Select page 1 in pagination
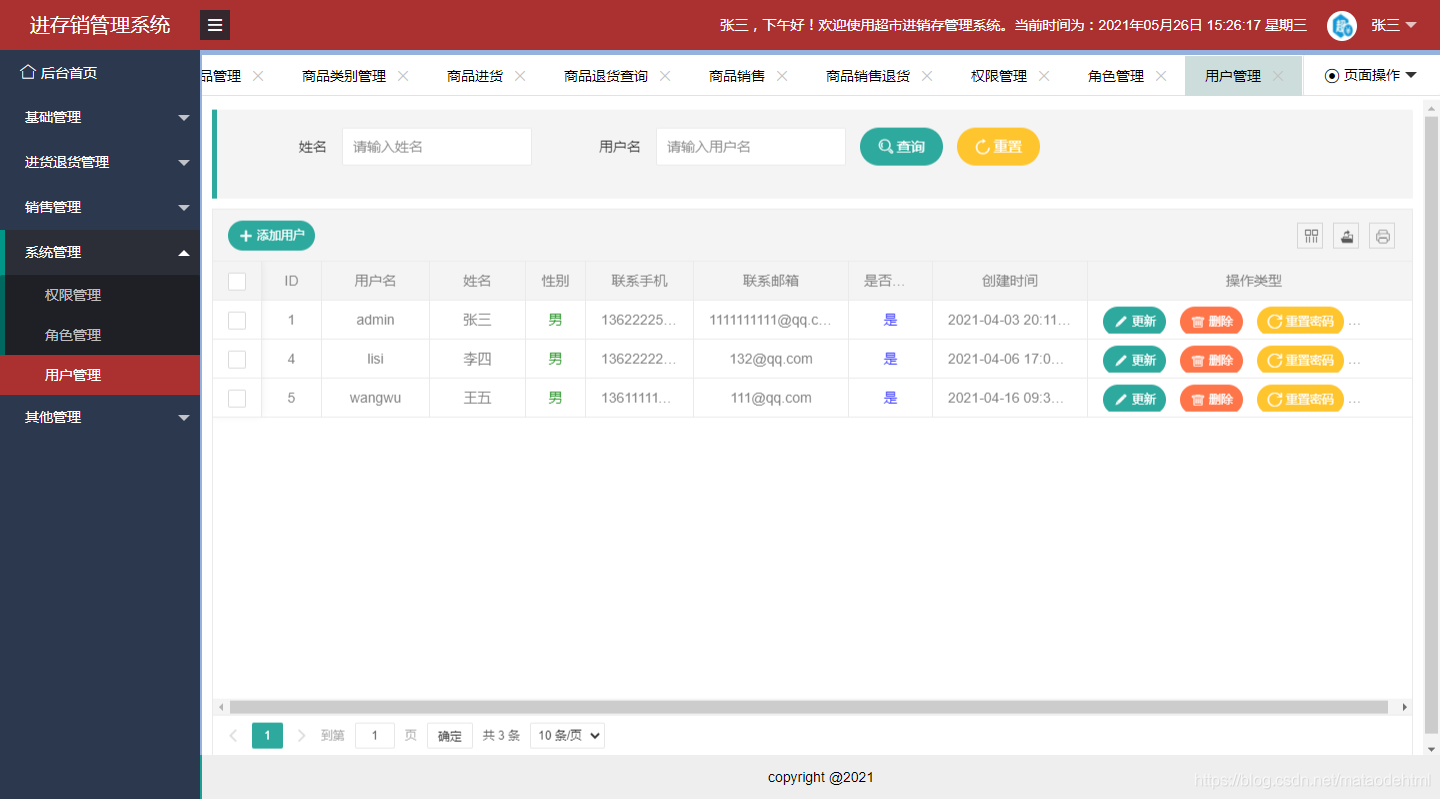 click(267, 736)
